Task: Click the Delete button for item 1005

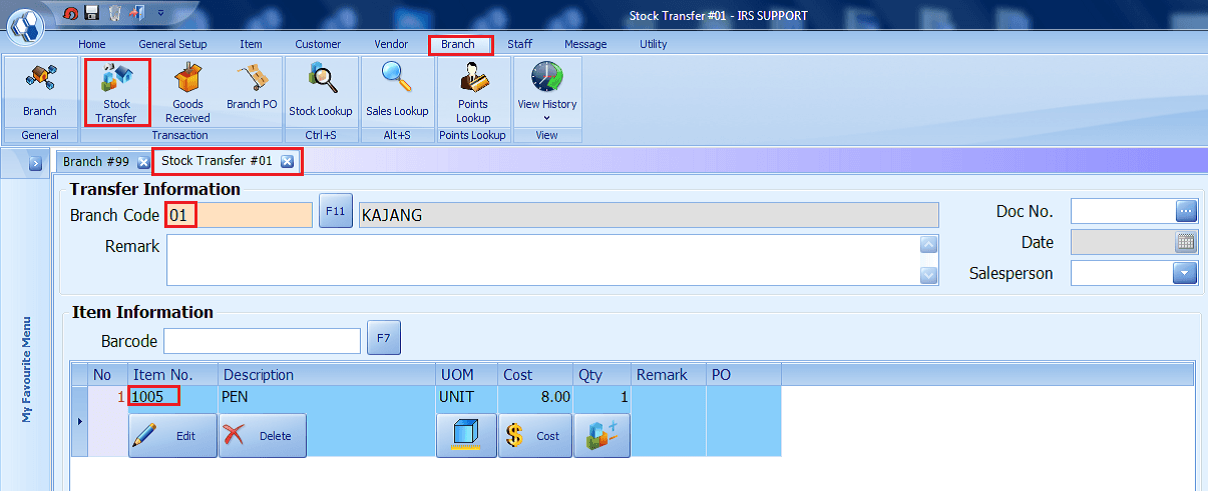Action: point(263,435)
